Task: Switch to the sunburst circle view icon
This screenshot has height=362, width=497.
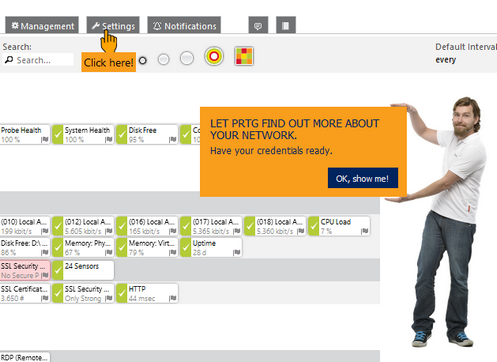Action: [x=214, y=56]
